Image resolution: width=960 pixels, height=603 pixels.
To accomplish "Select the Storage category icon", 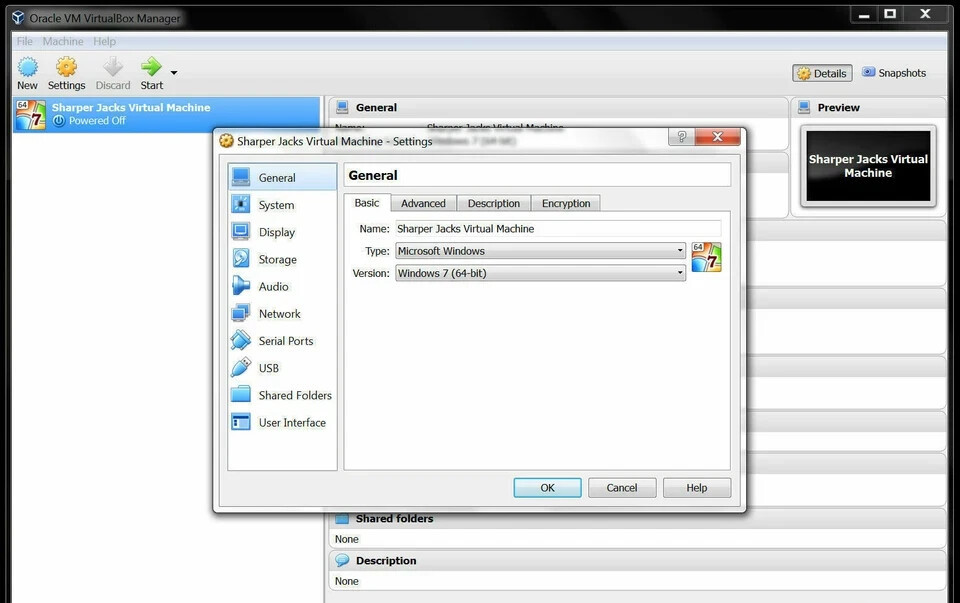I will pos(241,258).
